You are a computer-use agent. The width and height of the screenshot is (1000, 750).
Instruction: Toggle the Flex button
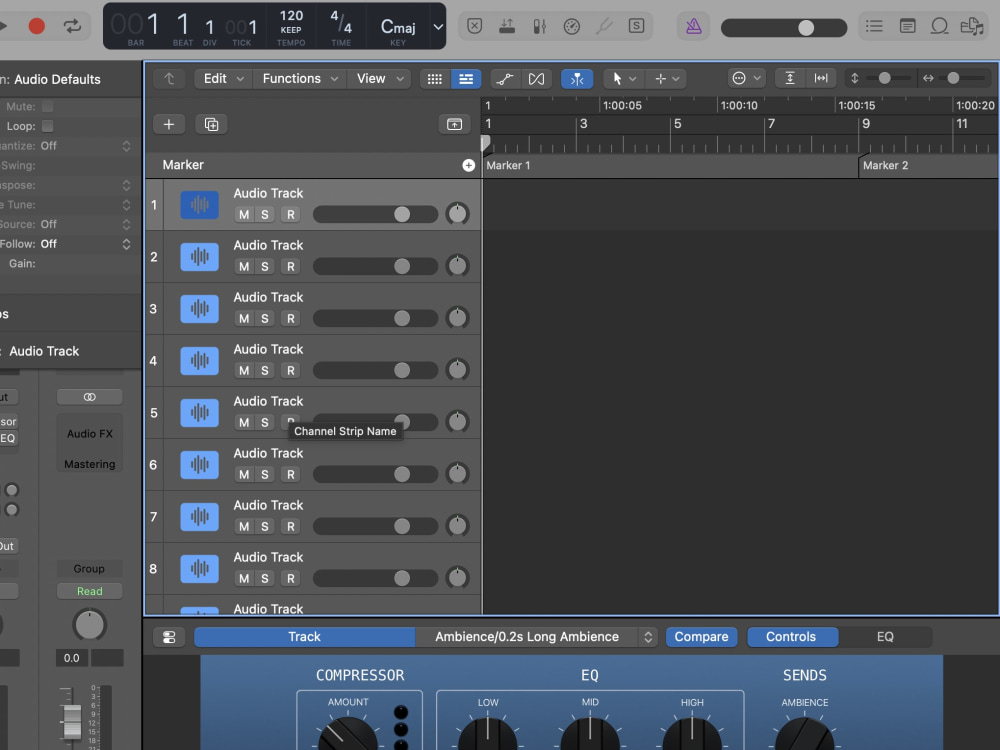pos(537,78)
